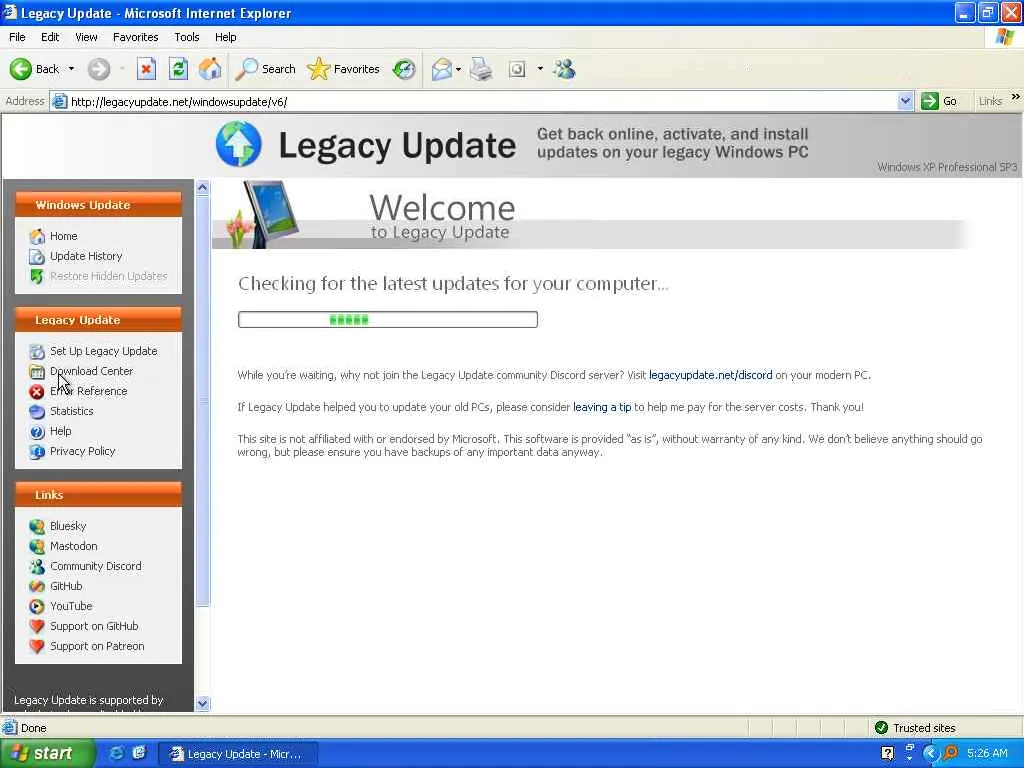1024x768 pixels.
Task: Click the Error Reference red X icon
Action: [37, 391]
